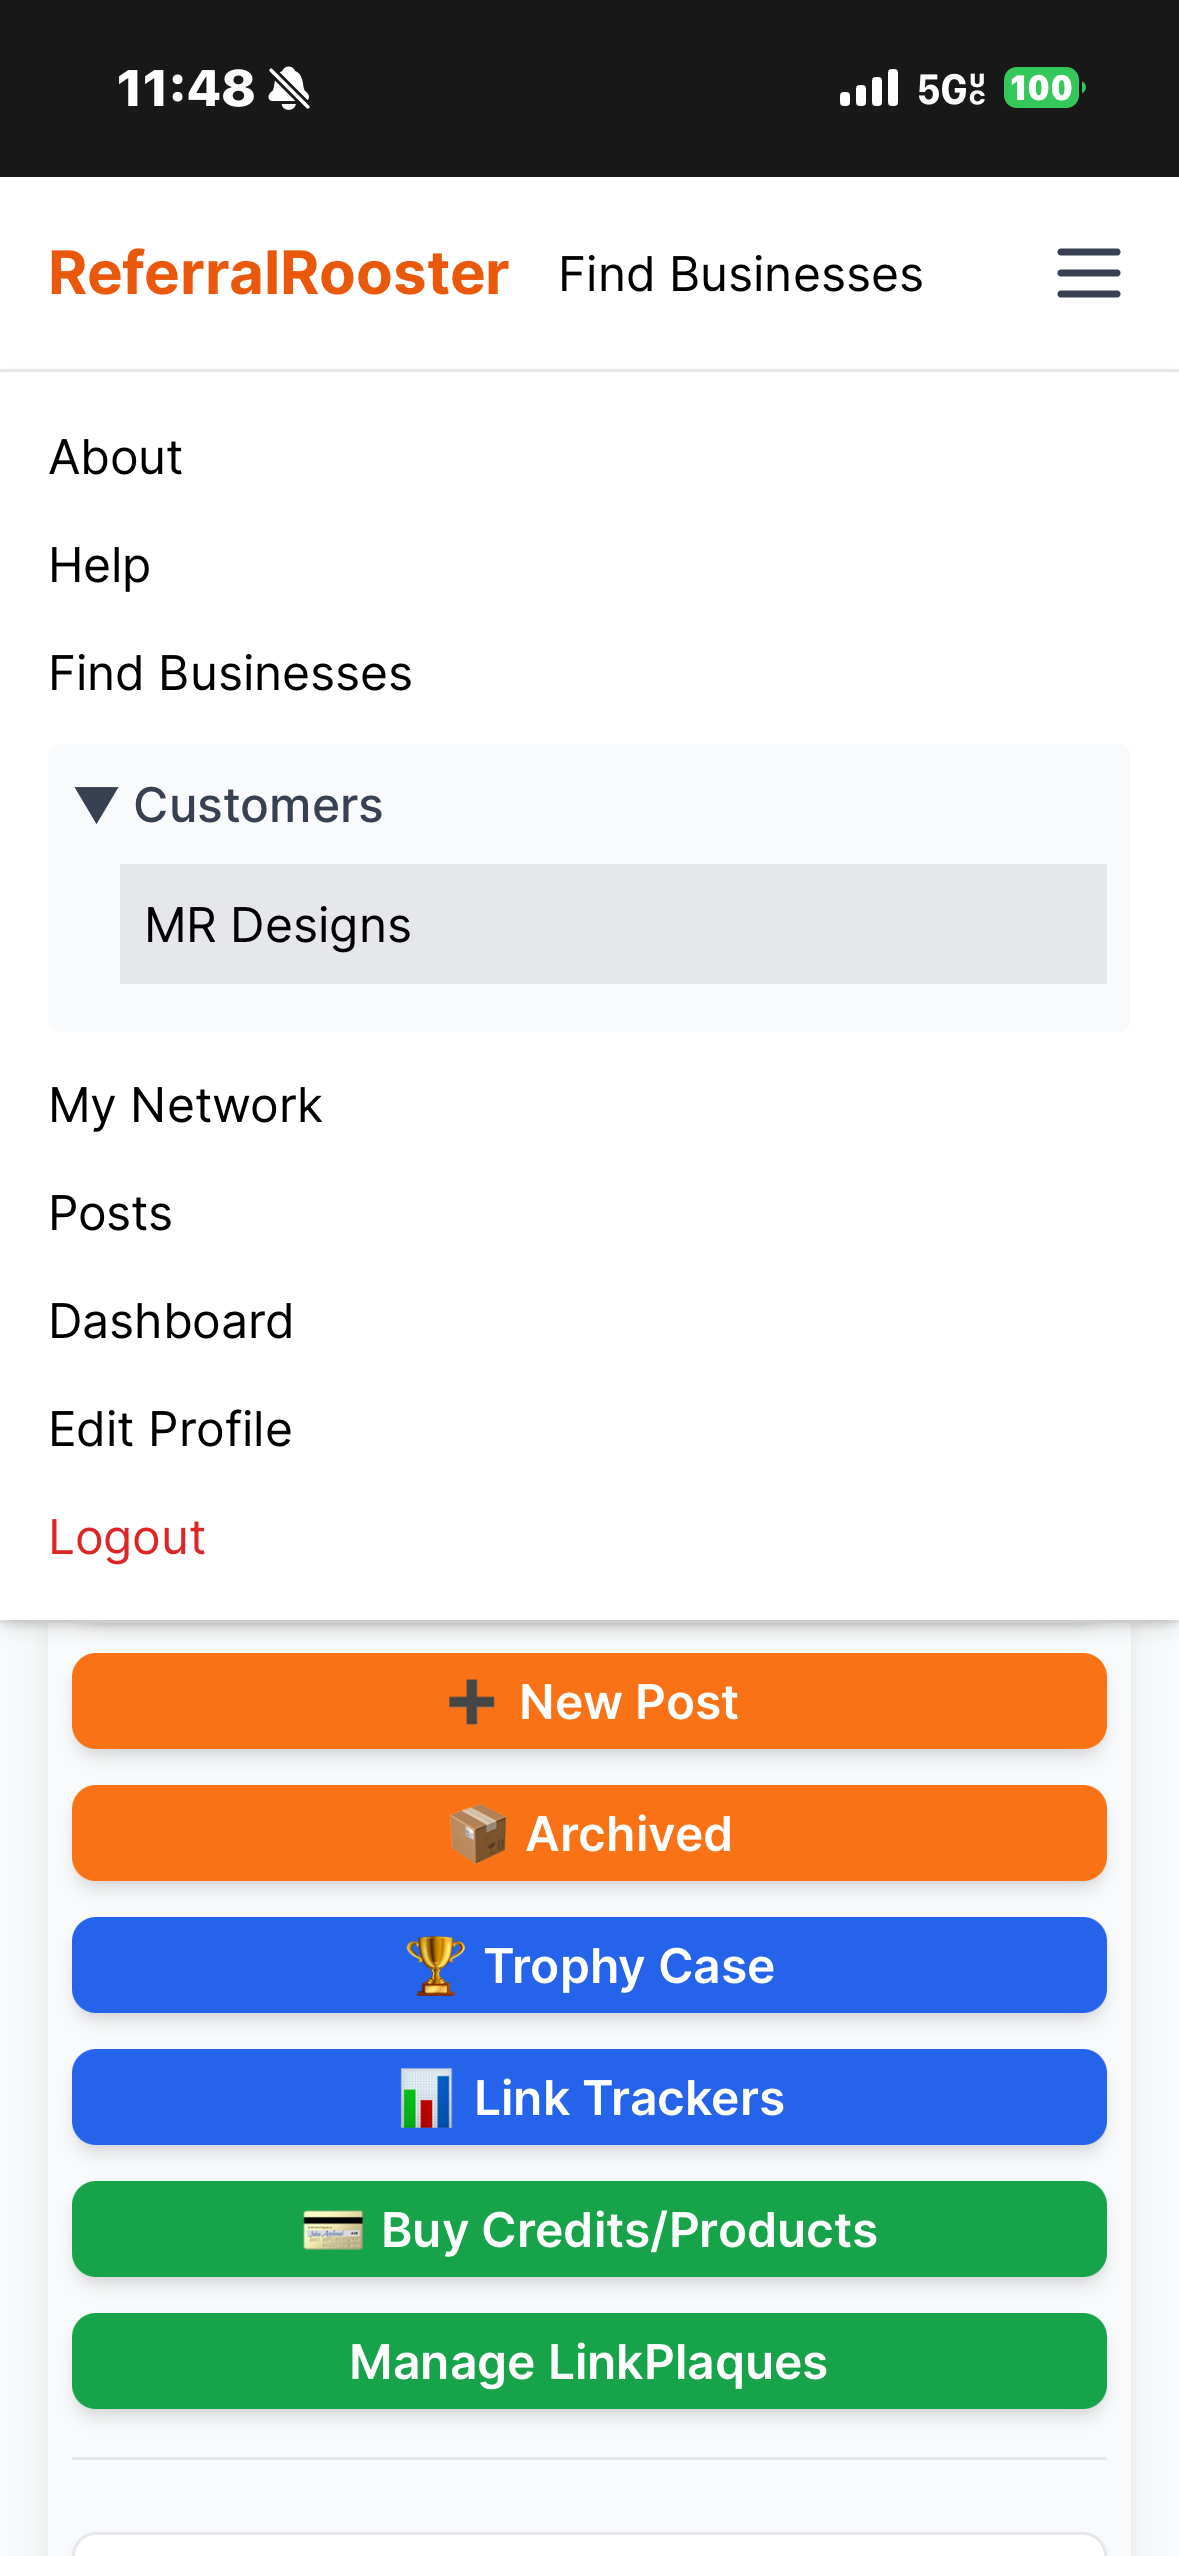Tap the box icon on Archived
1179x2556 pixels.
coord(477,1834)
